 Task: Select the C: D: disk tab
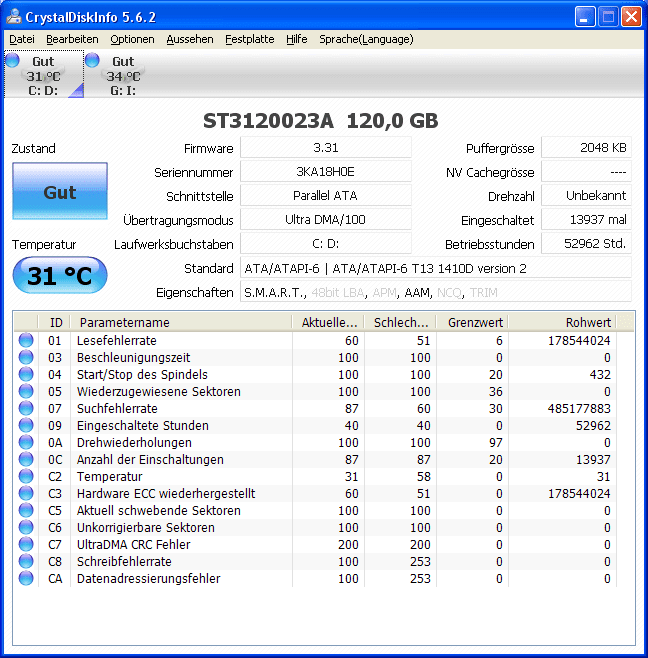44,74
